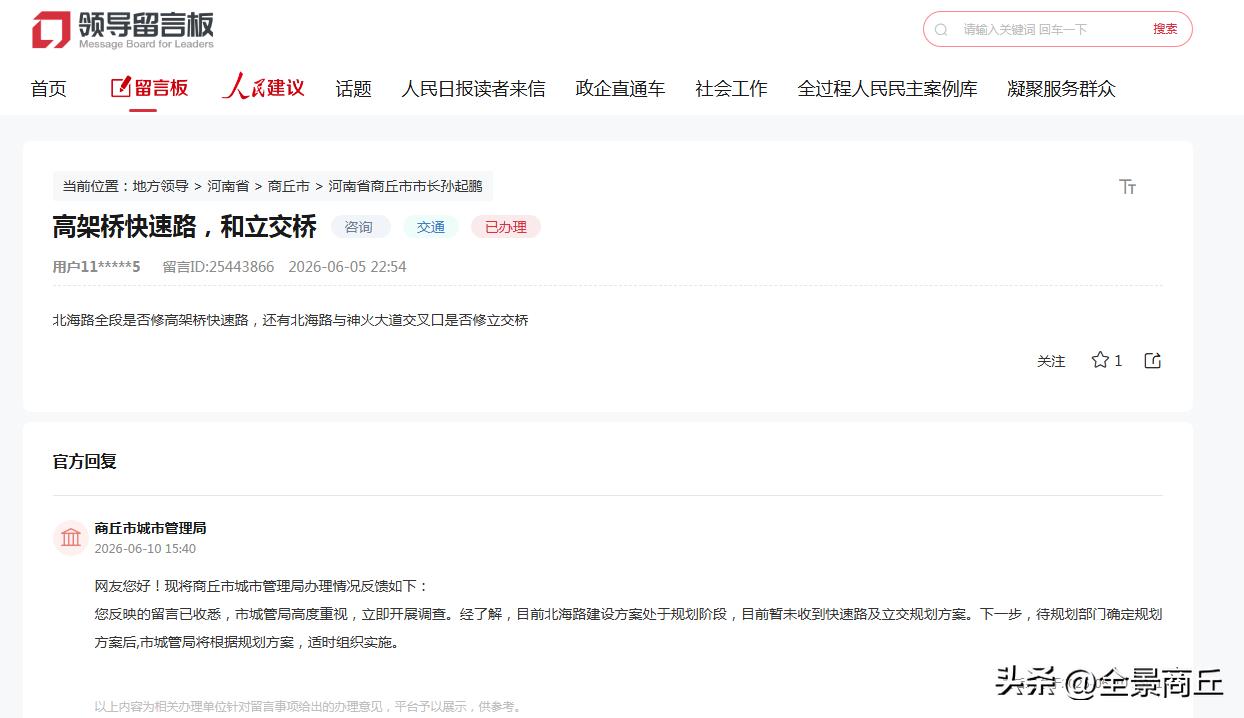Click the username 用户11*****5
The height and width of the screenshot is (718, 1244).
point(97,267)
